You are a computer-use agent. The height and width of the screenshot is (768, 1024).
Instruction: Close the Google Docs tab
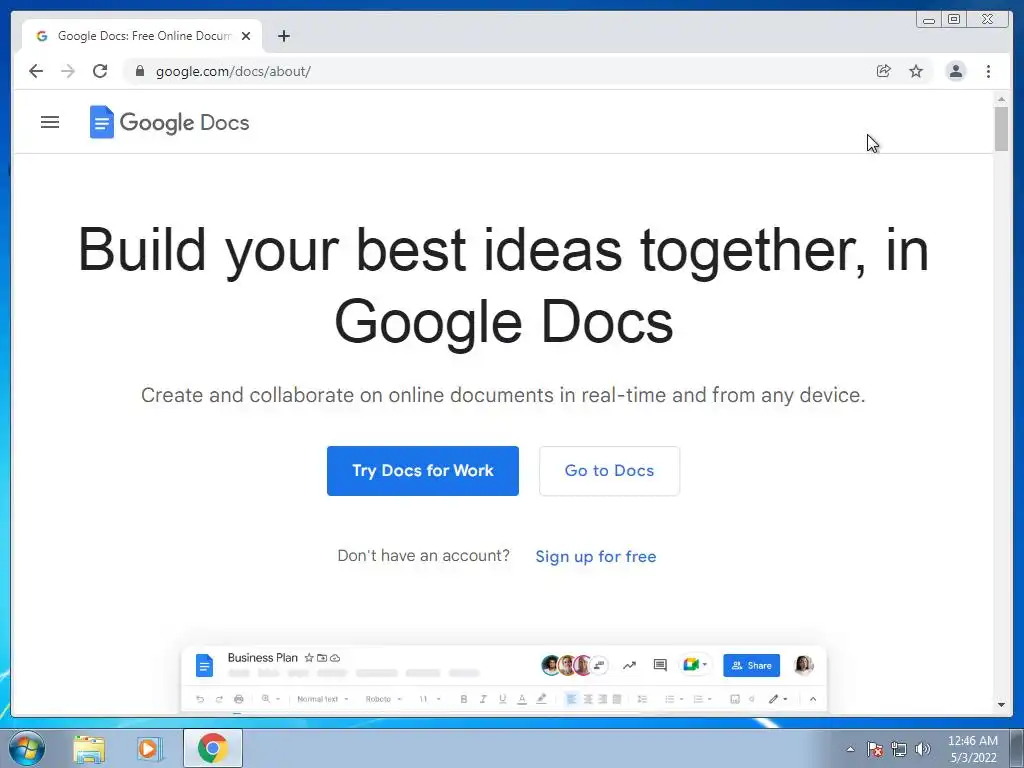[246, 36]
